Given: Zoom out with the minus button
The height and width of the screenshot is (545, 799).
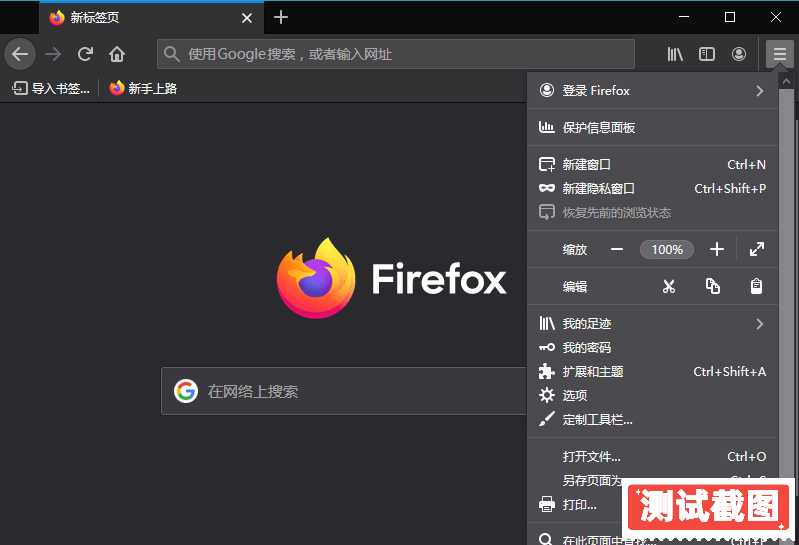Looking at the screenshot, I should [617, 250].
